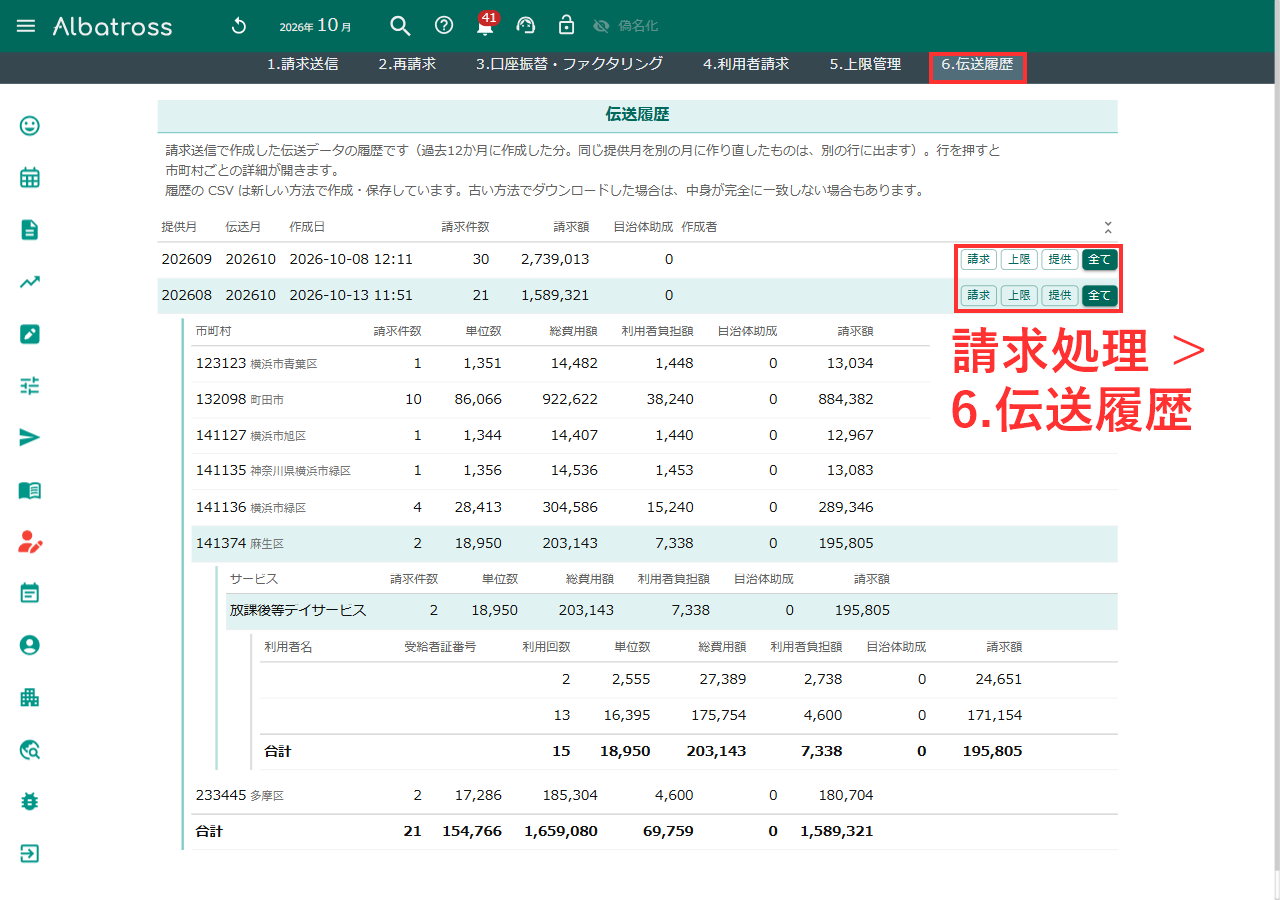The width and height of the screenshot is (1280, 900).
Task: Open the globe search sidebar icon
Action: 30,750
